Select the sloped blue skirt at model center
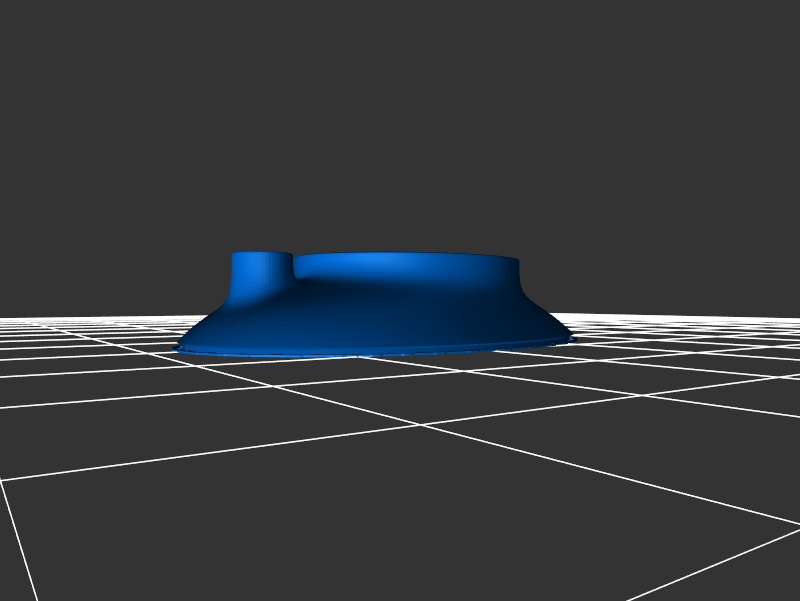Screen dimensions: 800x601 point(380,318)
